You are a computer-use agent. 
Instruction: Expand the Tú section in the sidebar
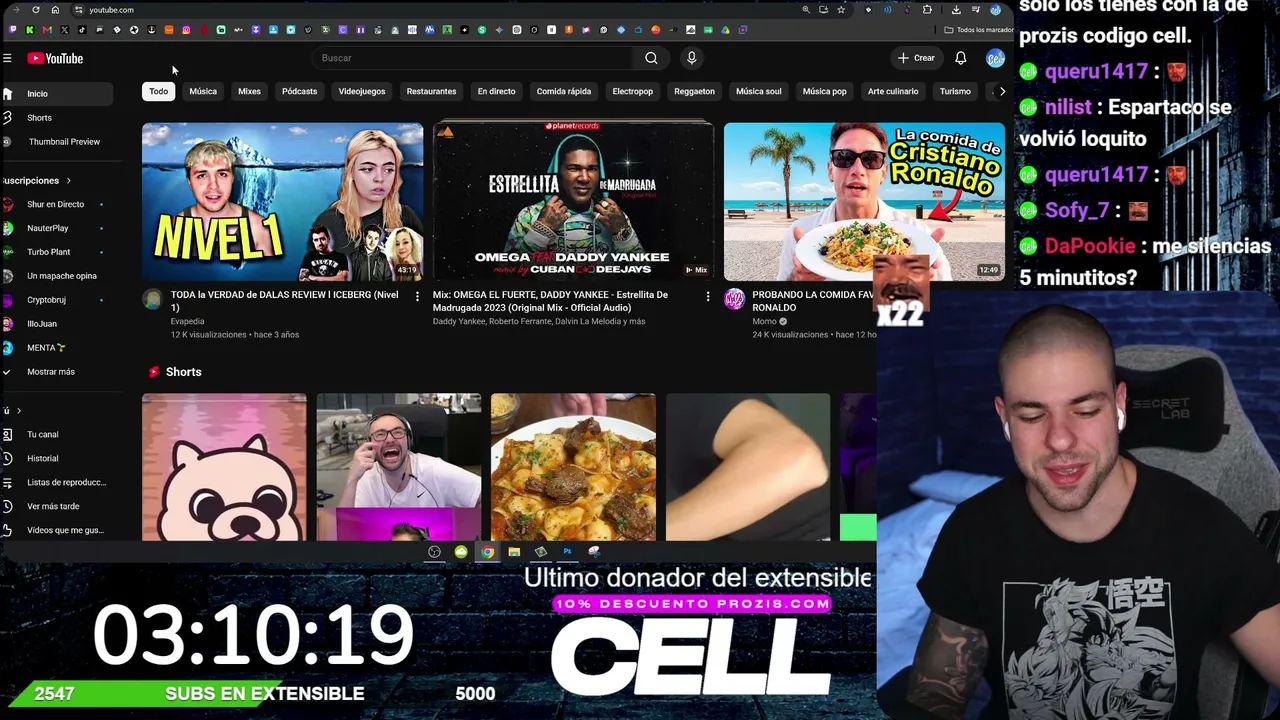point(11,411)
